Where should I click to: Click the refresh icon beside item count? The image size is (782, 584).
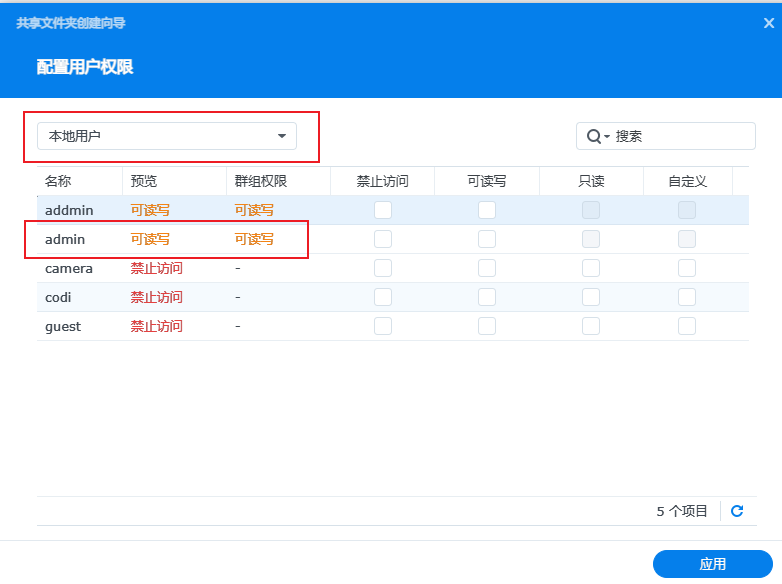tap(737, 511)
